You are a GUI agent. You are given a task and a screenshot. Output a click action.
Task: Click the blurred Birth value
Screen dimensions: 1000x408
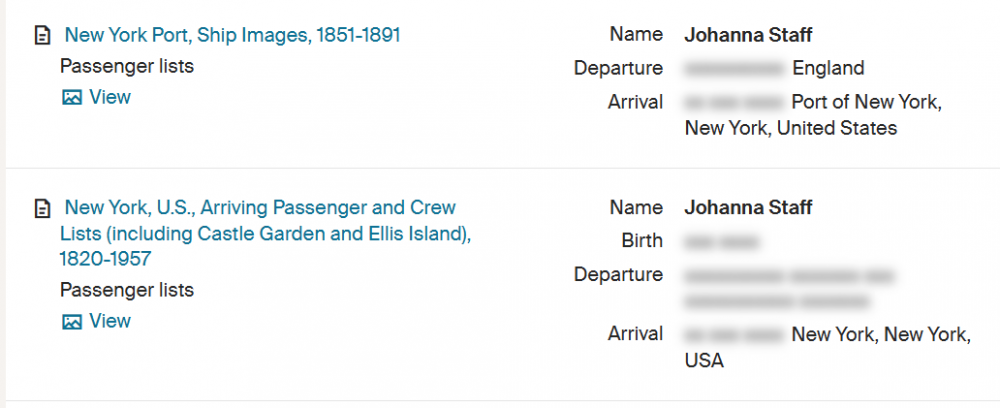click(722, 241)
